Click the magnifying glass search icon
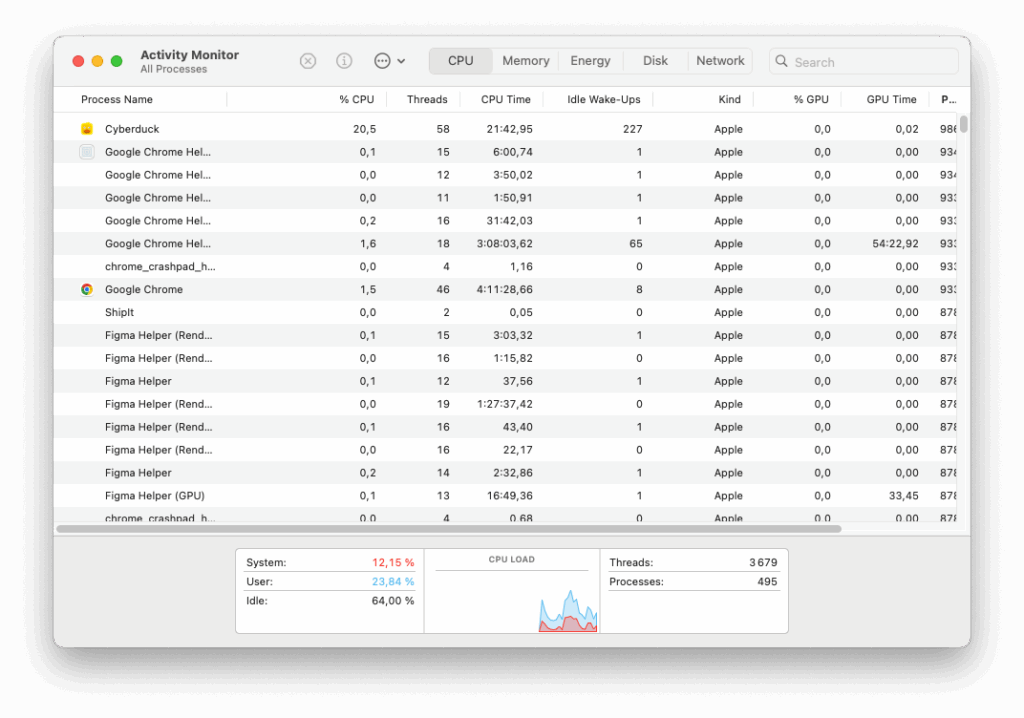The image size is (1024, 718). [x=781, y=61]
